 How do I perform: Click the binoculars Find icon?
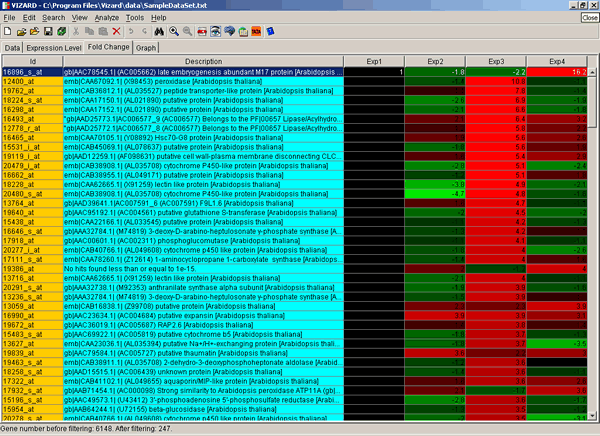coord(159,31)
